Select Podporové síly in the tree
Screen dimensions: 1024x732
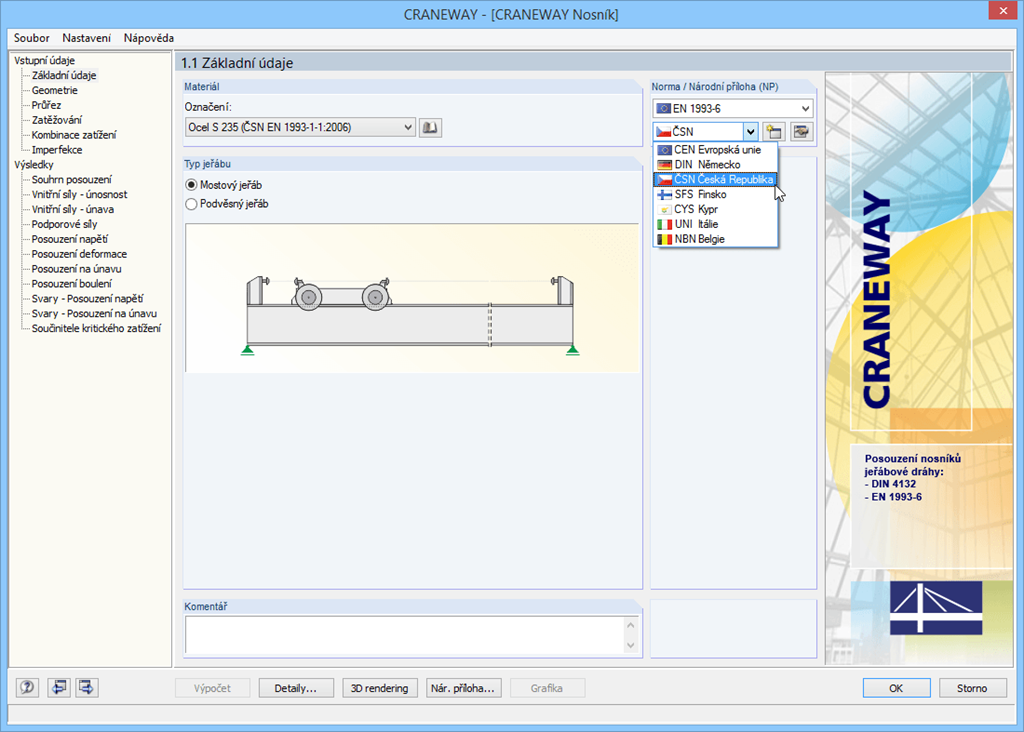(65, 225)
